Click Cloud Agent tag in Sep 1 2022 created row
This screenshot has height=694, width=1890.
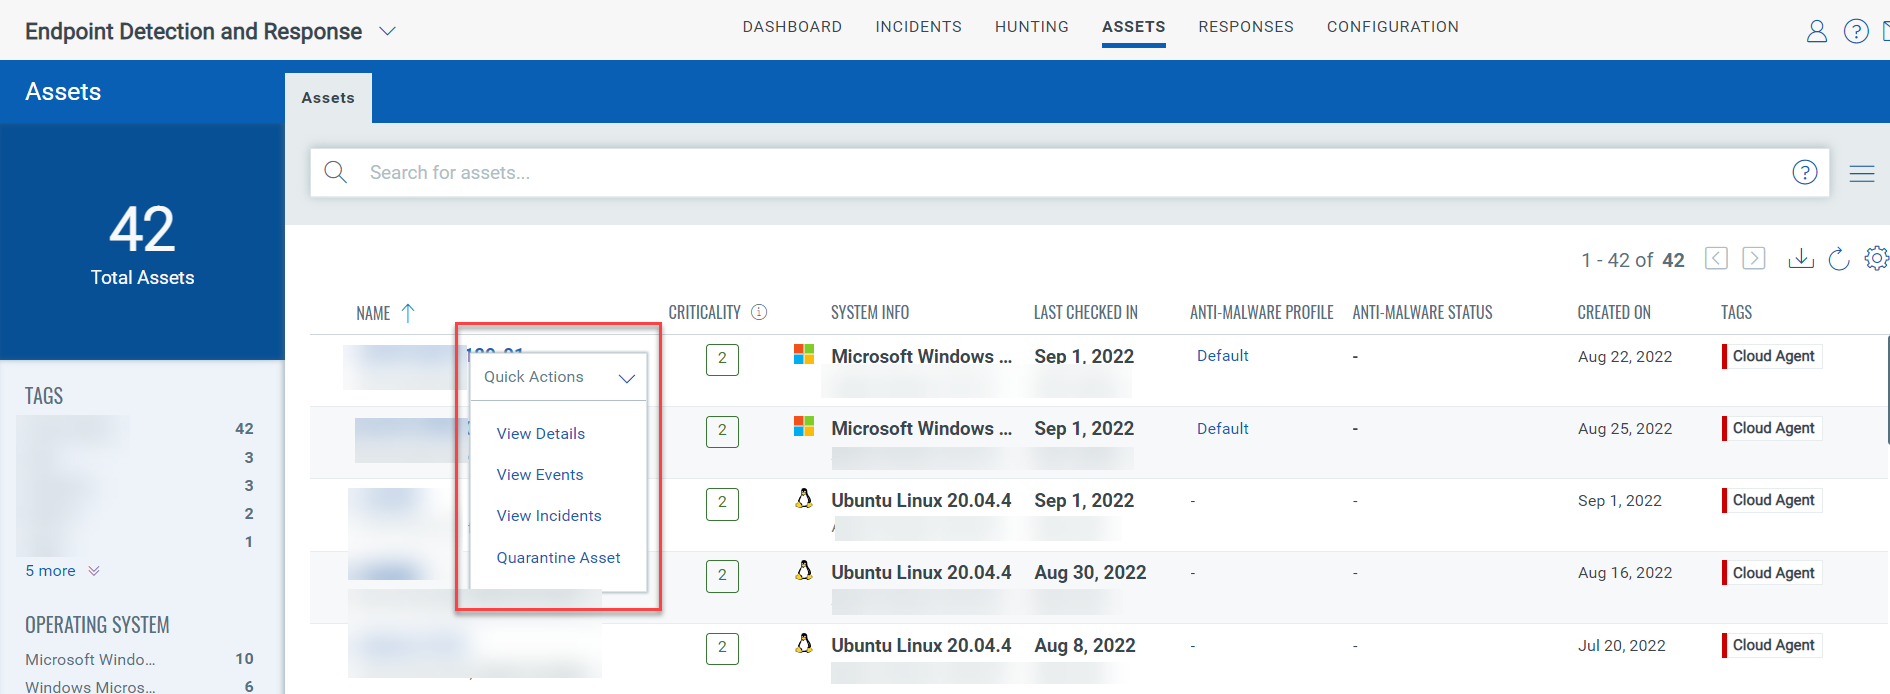tap(1772, 500)
